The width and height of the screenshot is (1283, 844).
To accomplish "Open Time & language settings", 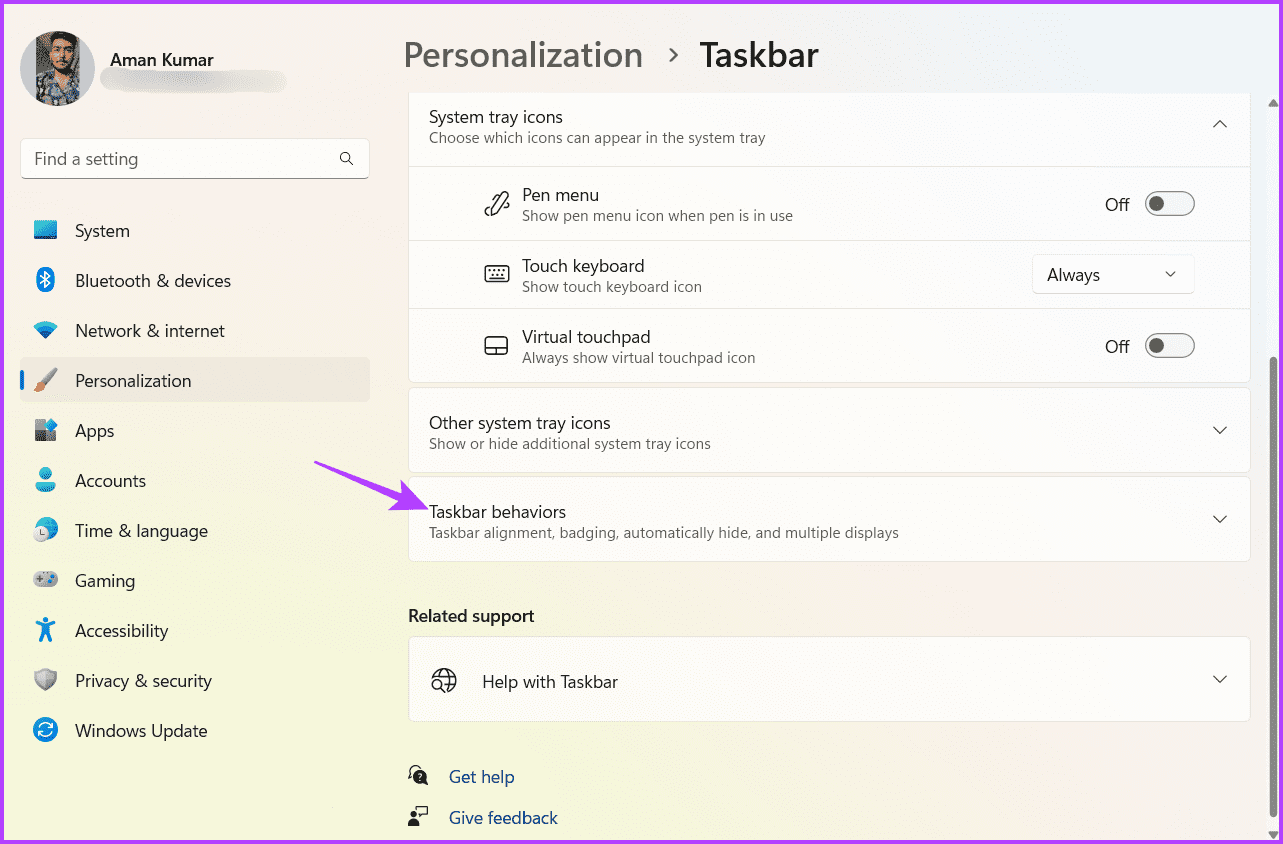I will (x=195, y=531).
